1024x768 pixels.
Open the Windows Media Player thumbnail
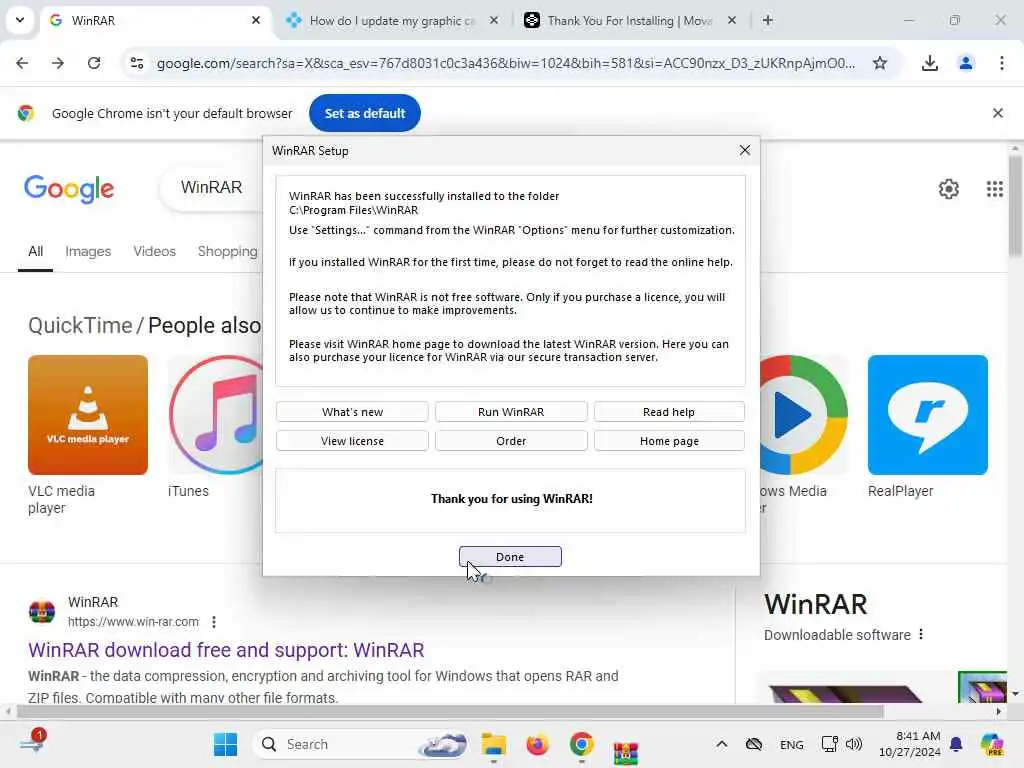[804, 415]
